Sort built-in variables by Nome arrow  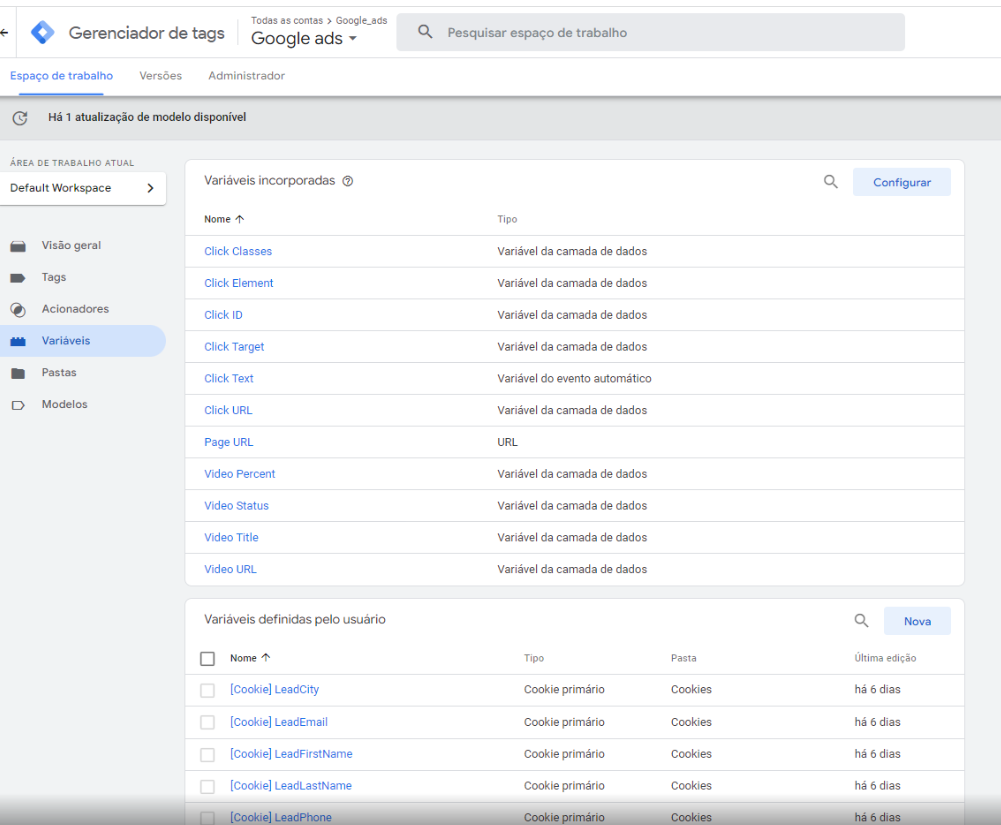tap(240, 219)
